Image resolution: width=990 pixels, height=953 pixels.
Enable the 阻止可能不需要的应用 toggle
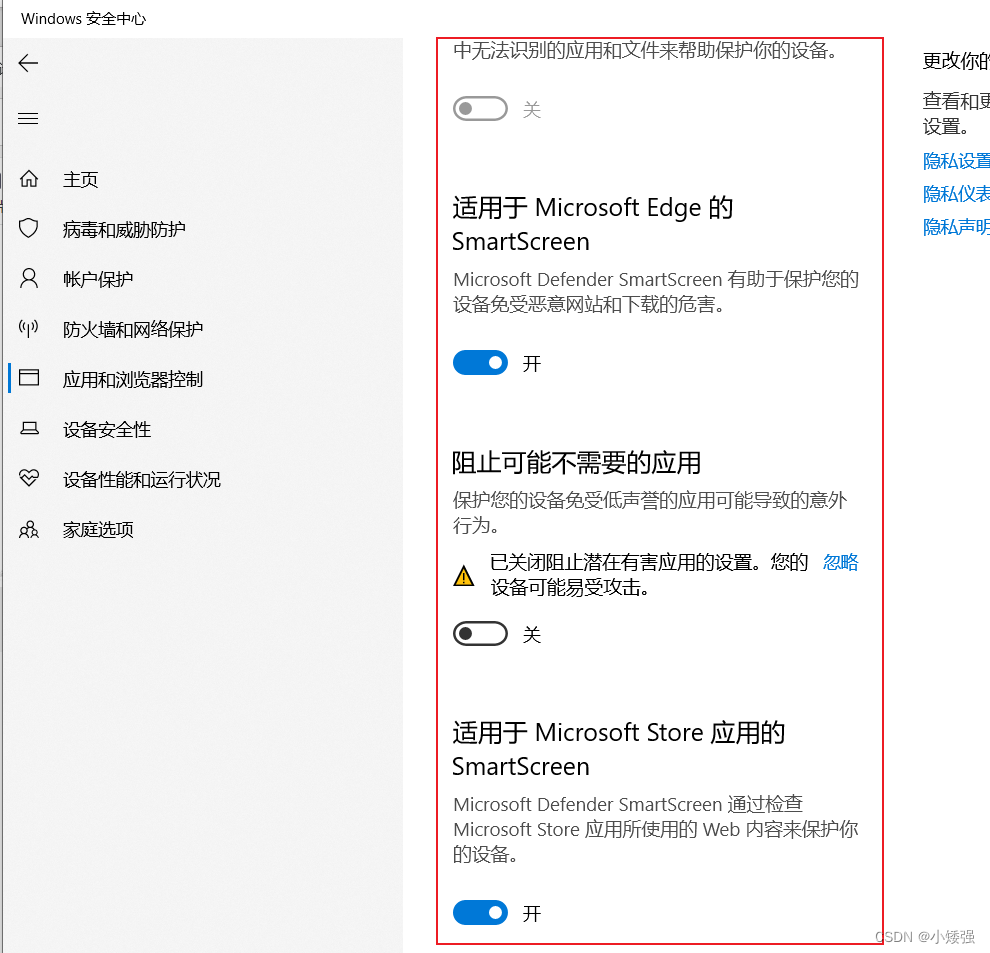480,633
